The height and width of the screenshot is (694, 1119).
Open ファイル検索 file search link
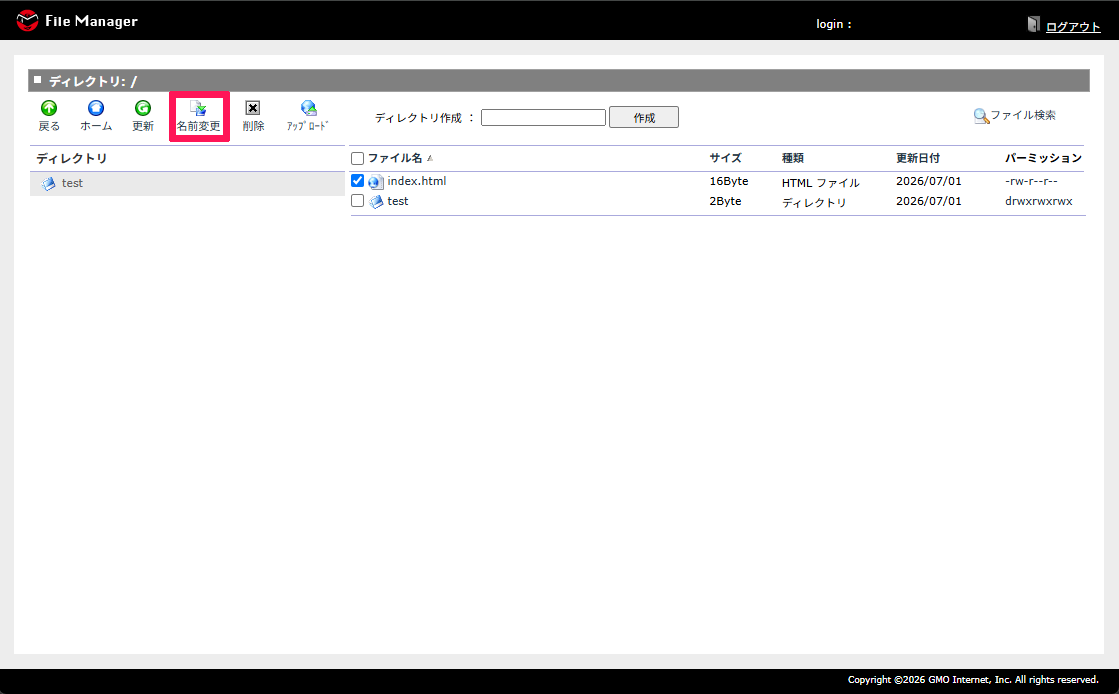point(1023,115)
